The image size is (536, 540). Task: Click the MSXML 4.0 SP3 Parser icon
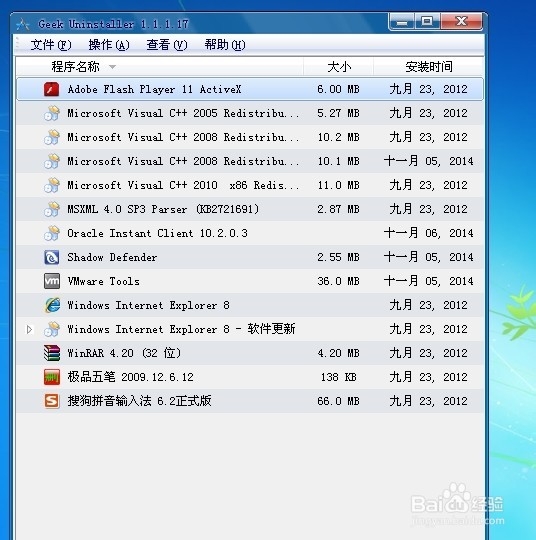click(x=51, y=209)
